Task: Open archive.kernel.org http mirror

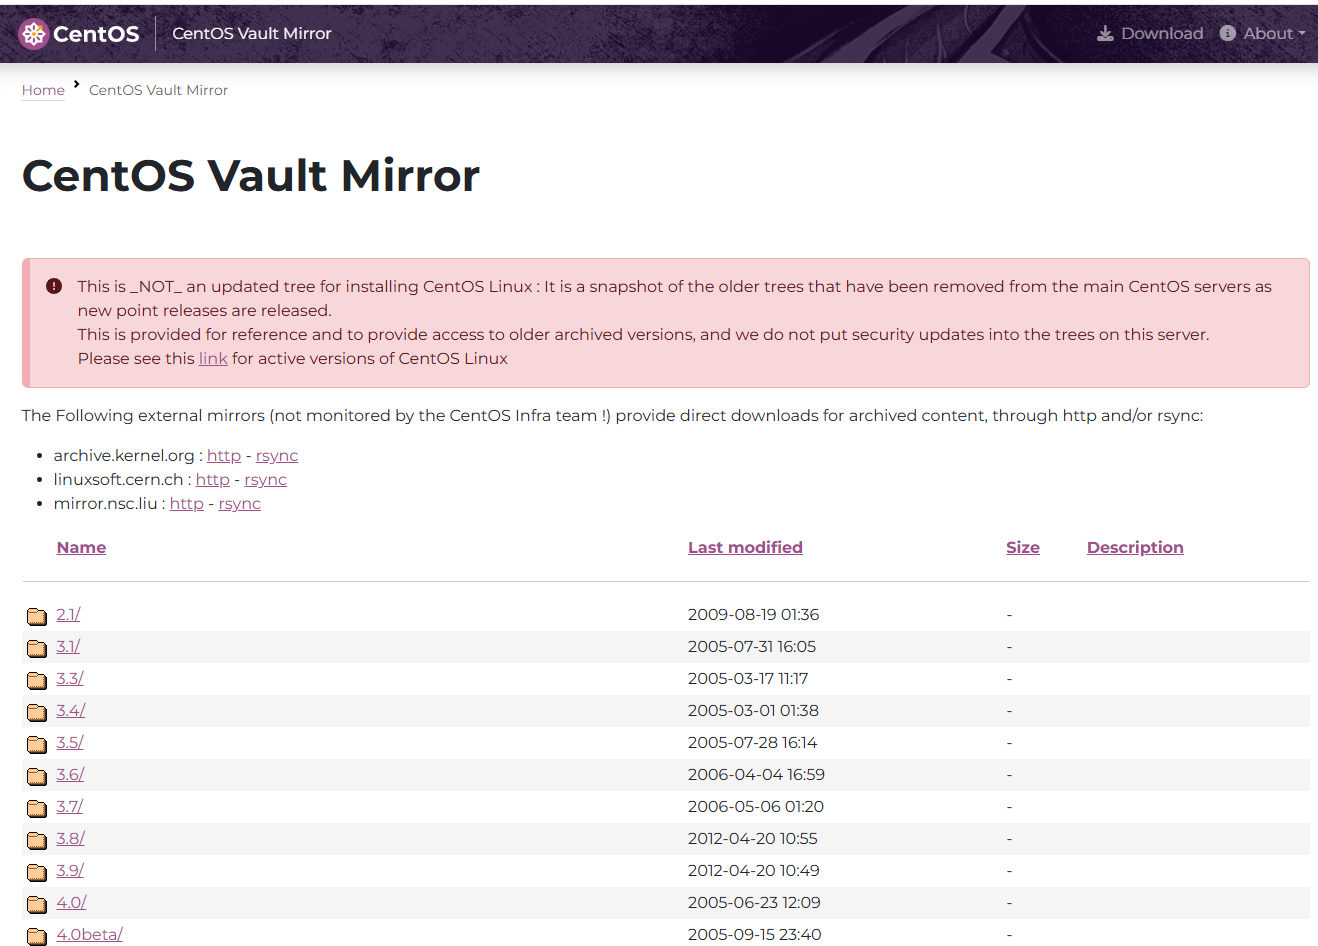Action: pyautogui.click(x=224, y=455)
